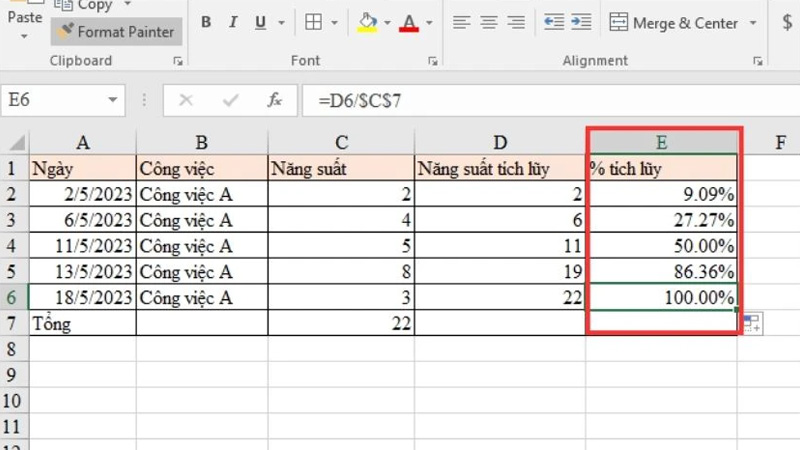Image resolution: width=800 pixels, height=450 pixels.
Task: Click the Name Box showing E6
Action: click(54, 100)
